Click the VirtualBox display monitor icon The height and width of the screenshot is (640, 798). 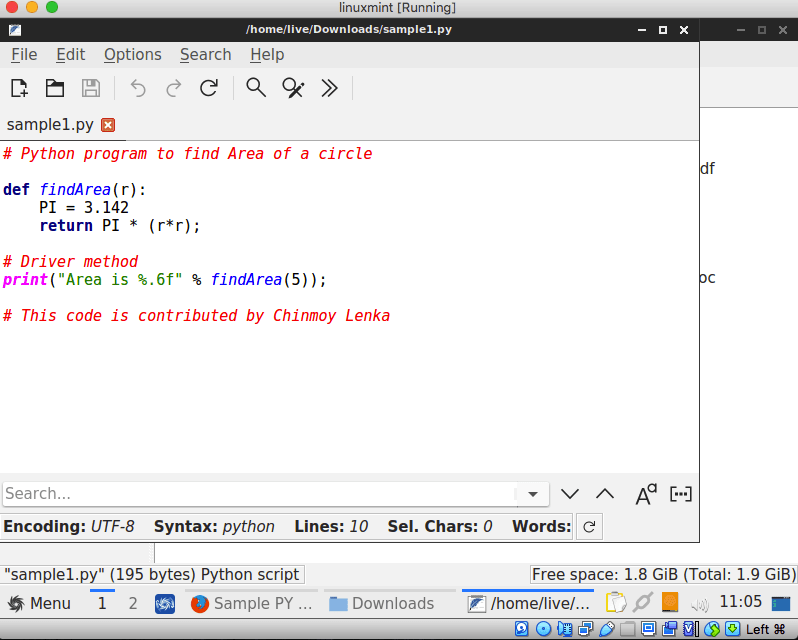[648, 629]
